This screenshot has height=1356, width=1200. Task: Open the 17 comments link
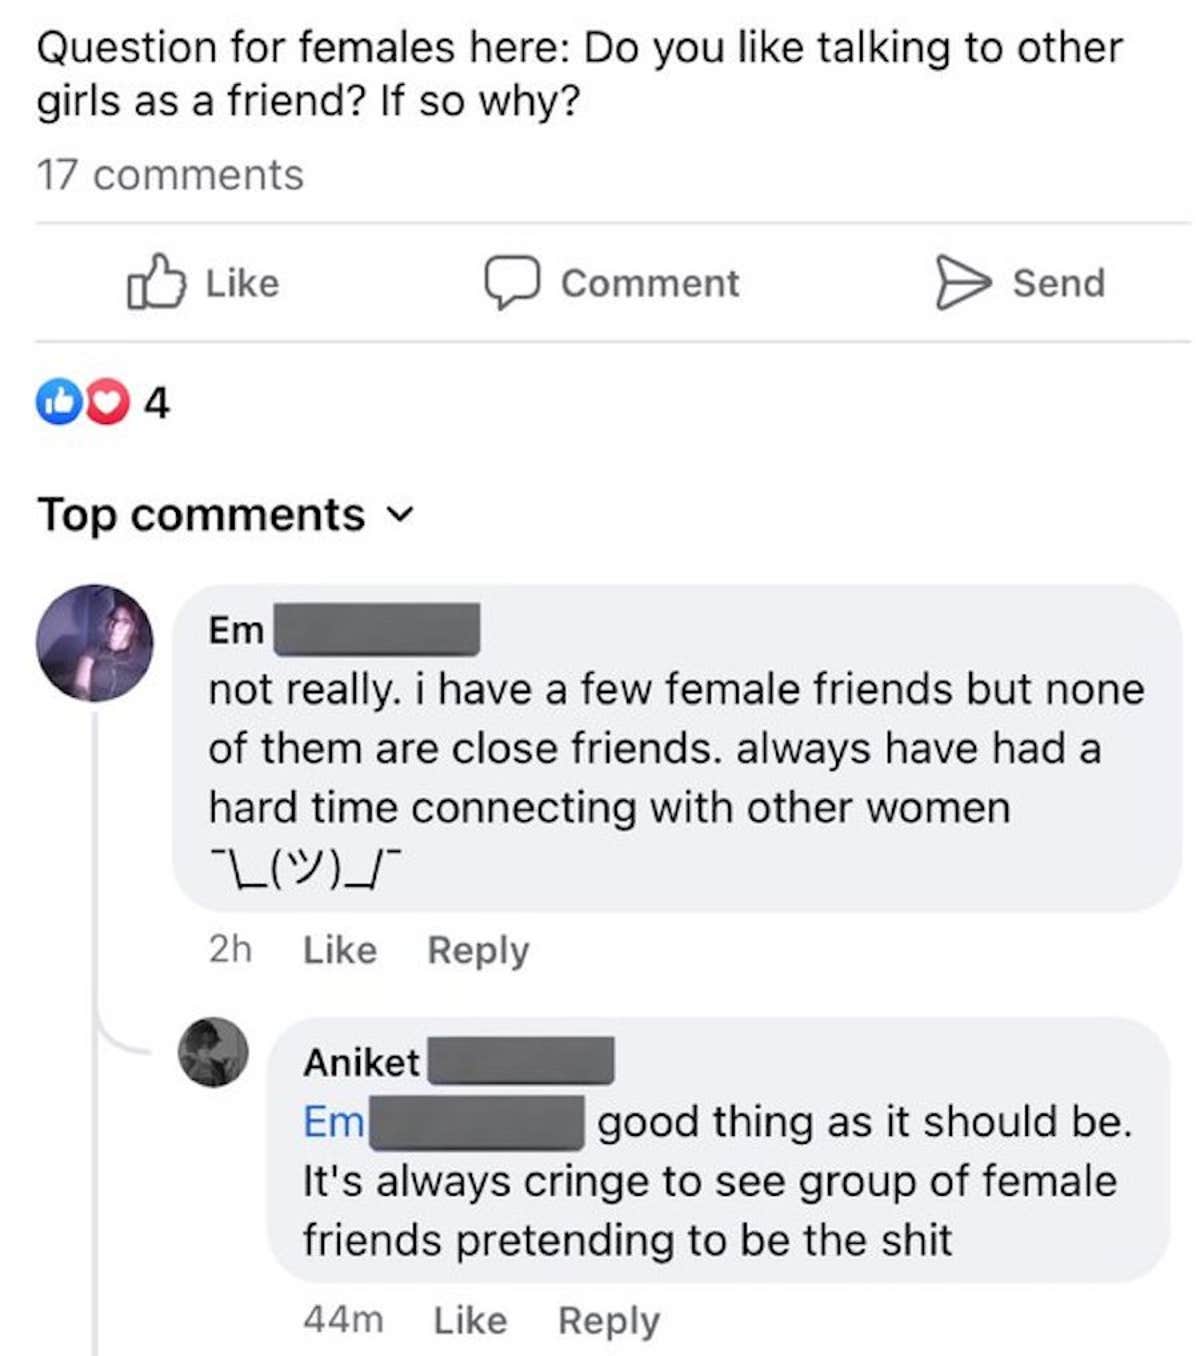coord(170,175)
